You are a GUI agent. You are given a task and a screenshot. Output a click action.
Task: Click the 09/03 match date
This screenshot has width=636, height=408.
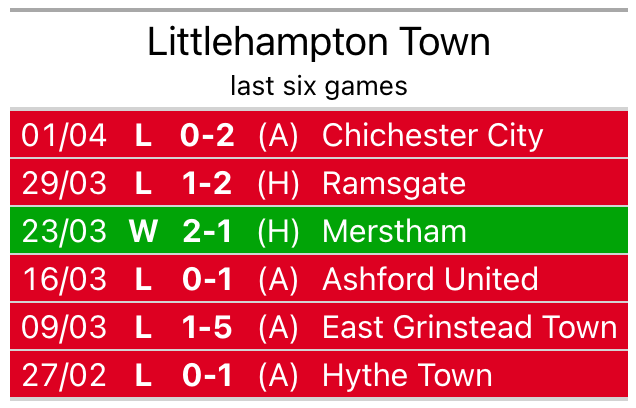point(64,327)
